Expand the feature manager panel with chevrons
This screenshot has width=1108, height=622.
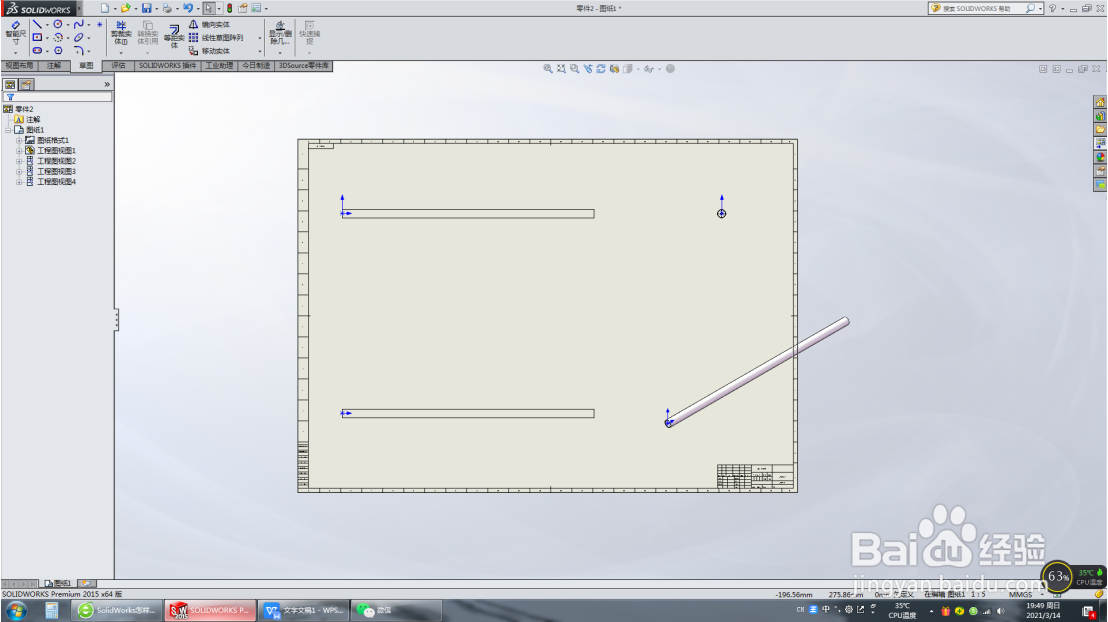click(107, 84)
